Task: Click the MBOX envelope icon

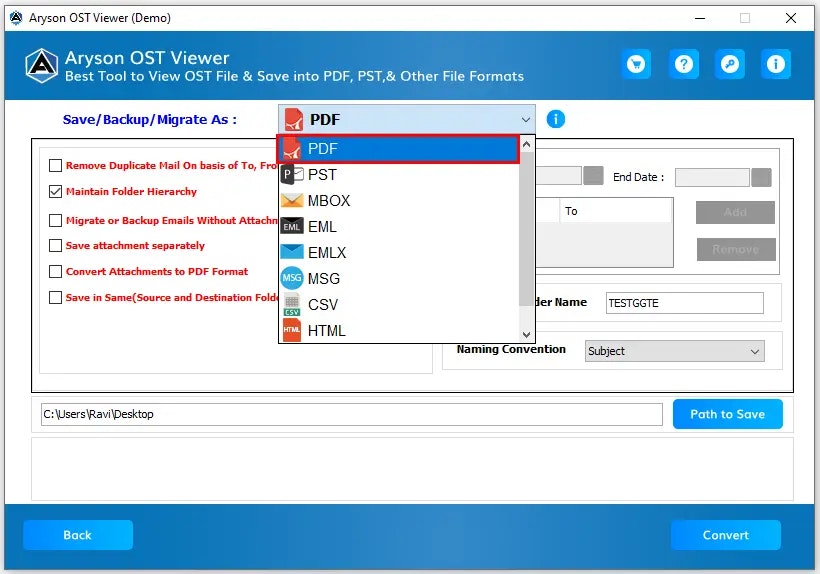Action: click(x=292, y=201)
